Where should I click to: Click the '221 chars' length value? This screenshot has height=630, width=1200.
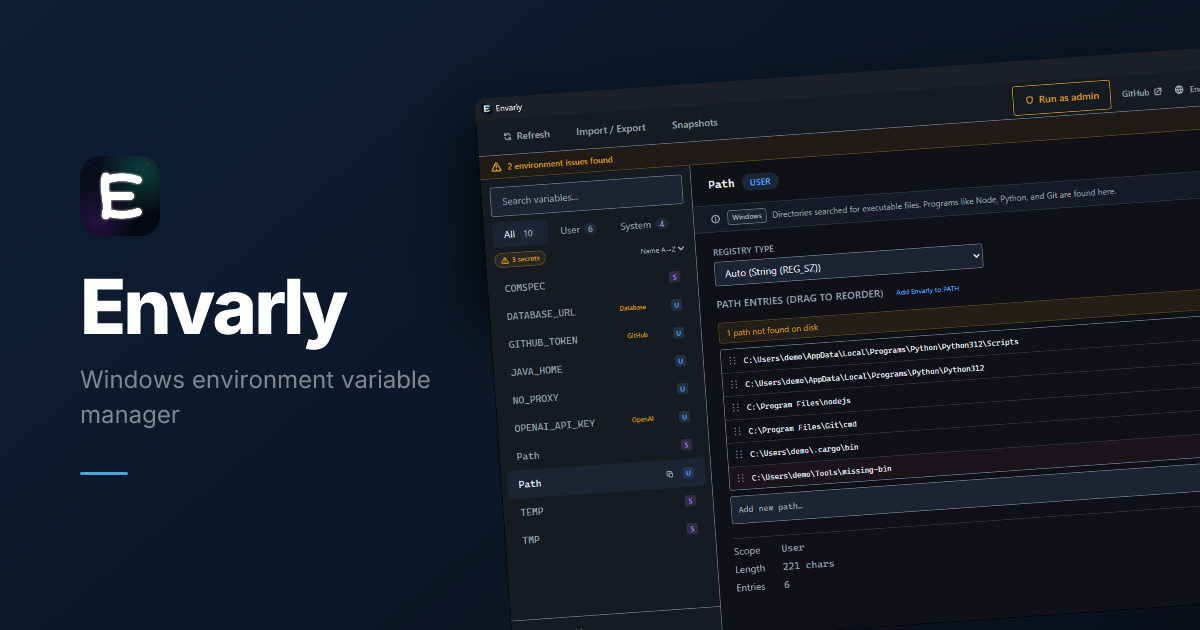(808, 565)
